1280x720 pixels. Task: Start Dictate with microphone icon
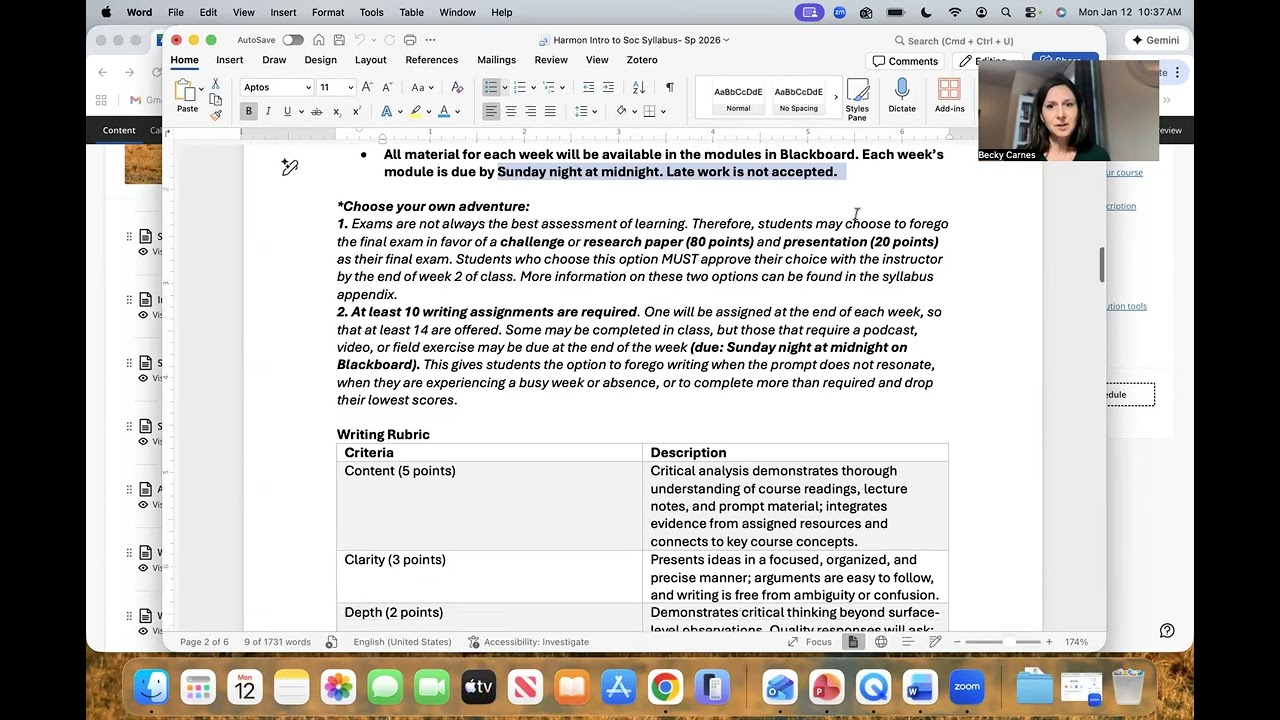tap(902, 96)
